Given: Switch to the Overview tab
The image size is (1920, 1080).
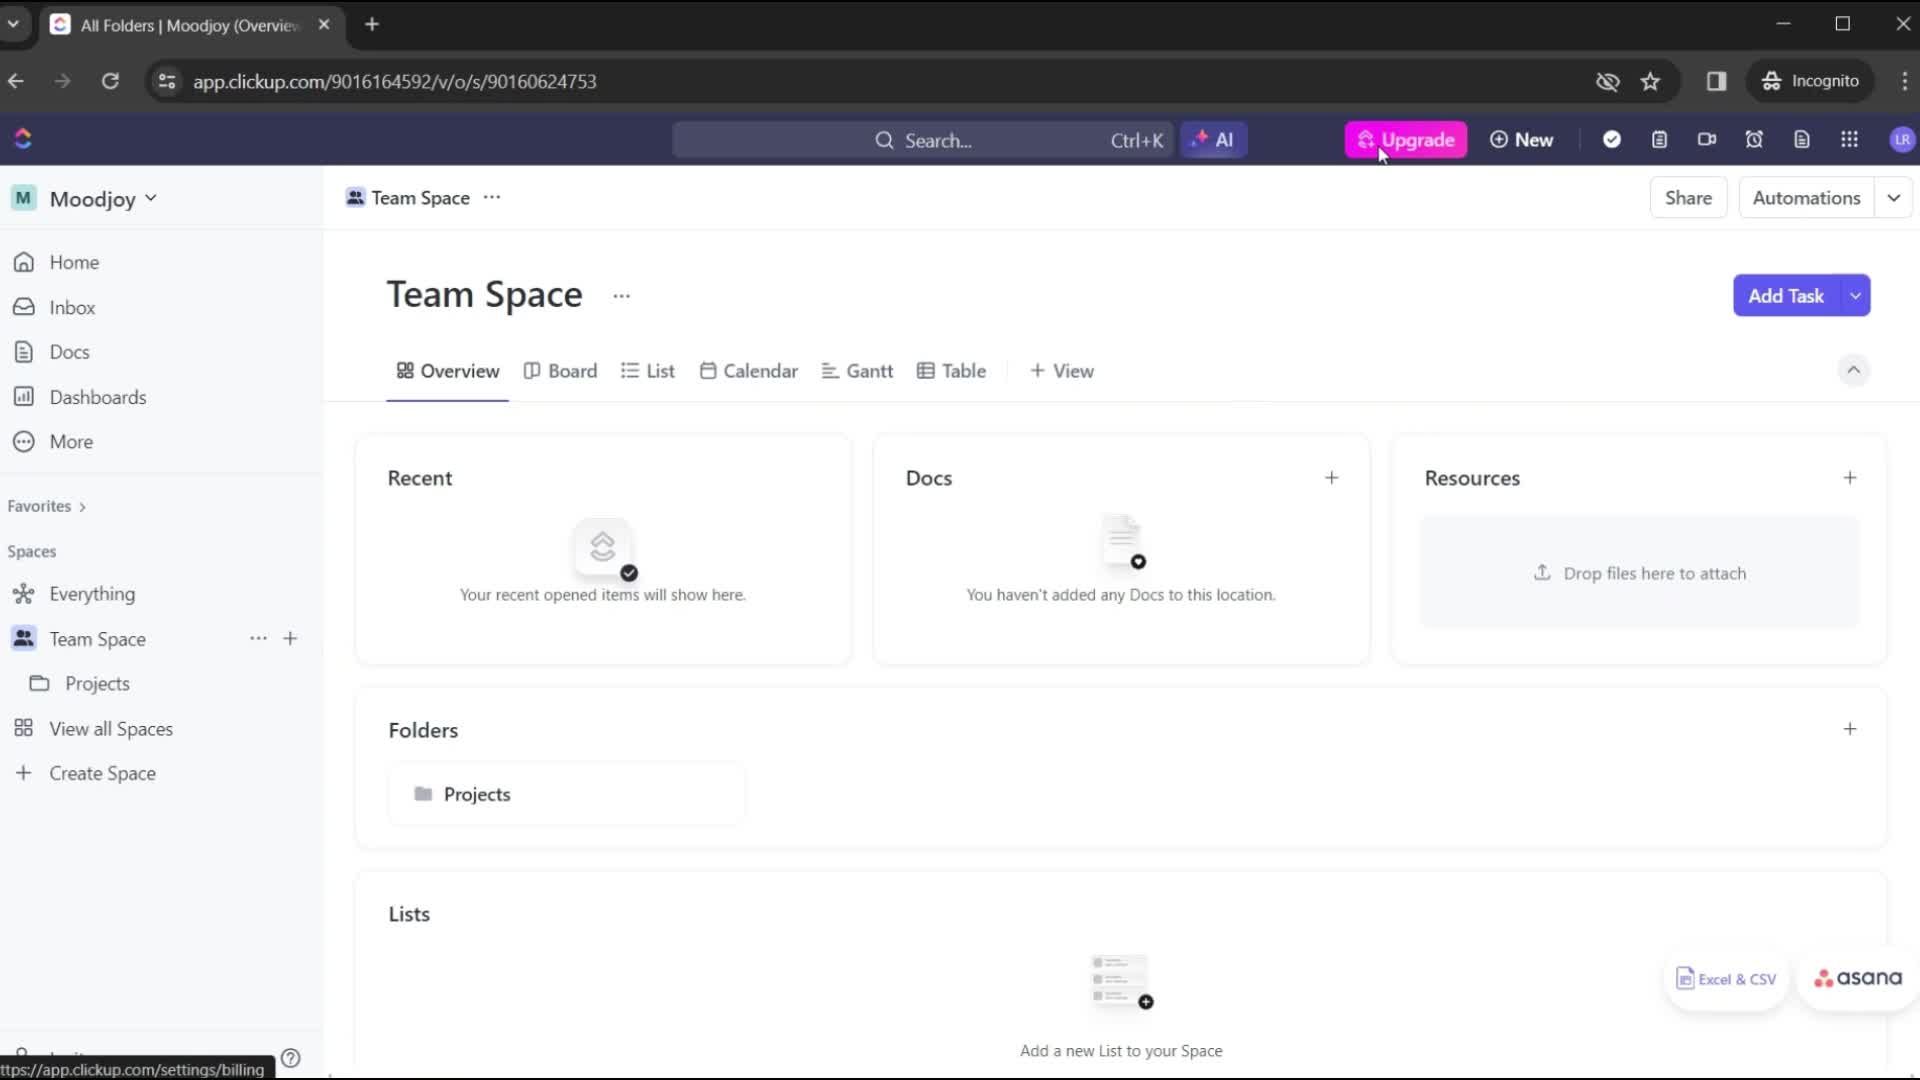Looking at the screenshot, I should (447, 371).
